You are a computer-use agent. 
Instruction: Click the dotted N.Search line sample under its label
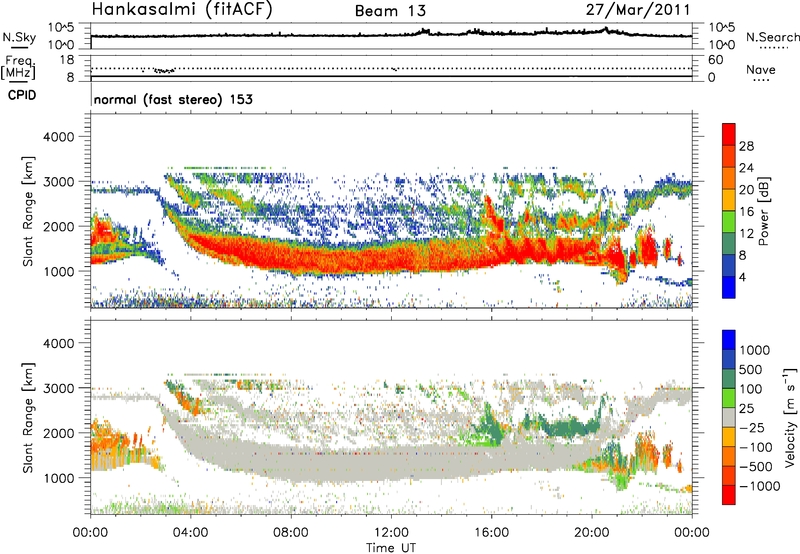pos(774,48)
